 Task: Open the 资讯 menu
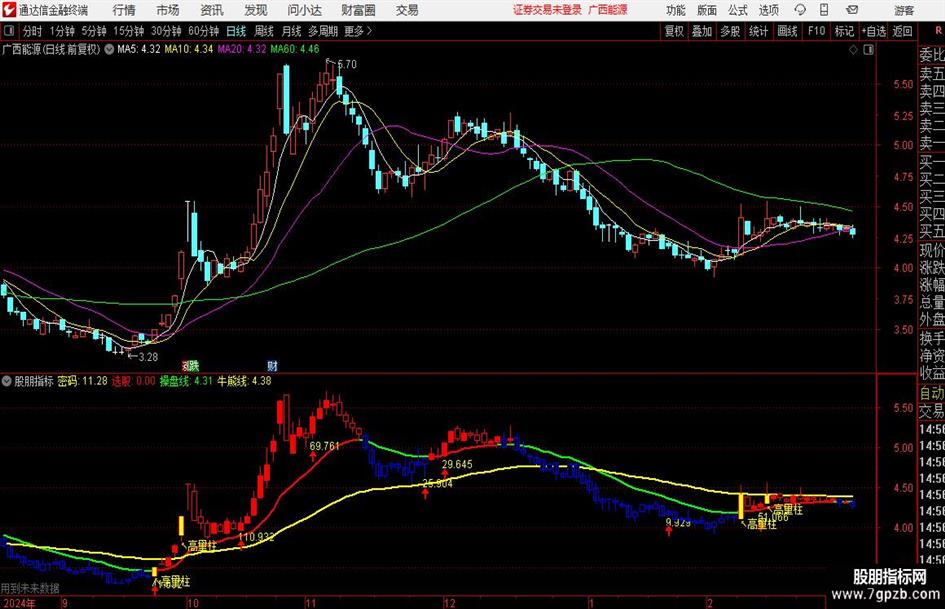tap(212, 10)
